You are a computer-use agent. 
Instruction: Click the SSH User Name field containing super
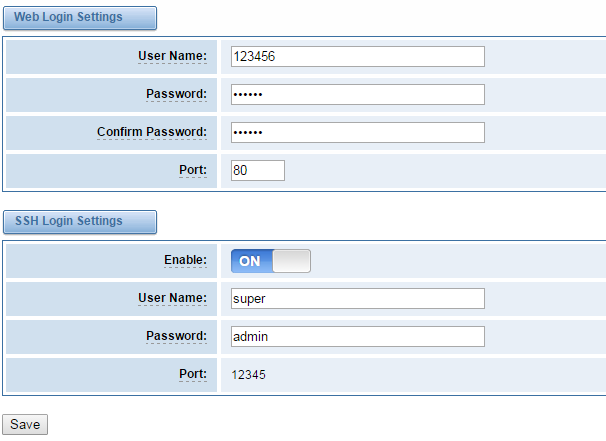coord(357,298)
